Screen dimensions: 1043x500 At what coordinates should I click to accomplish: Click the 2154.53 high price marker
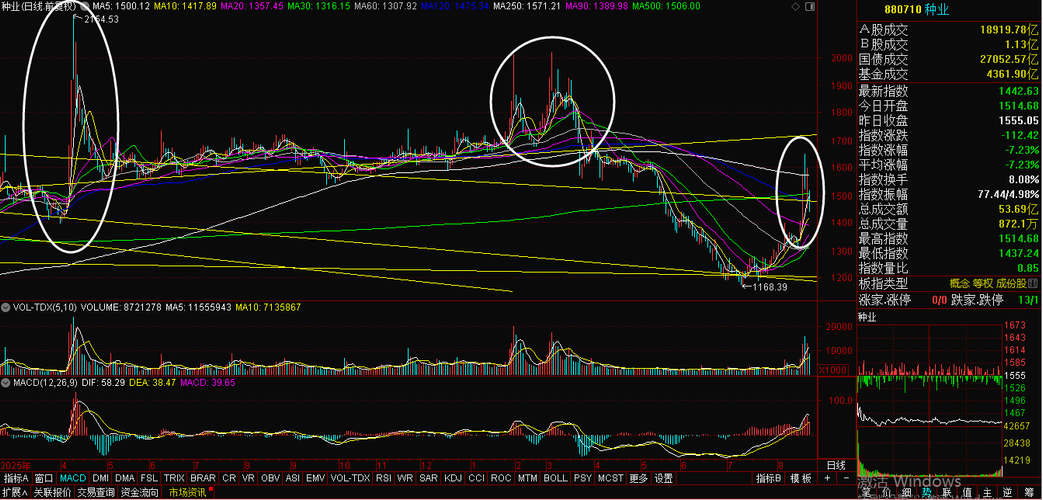(x=102, y=19)
